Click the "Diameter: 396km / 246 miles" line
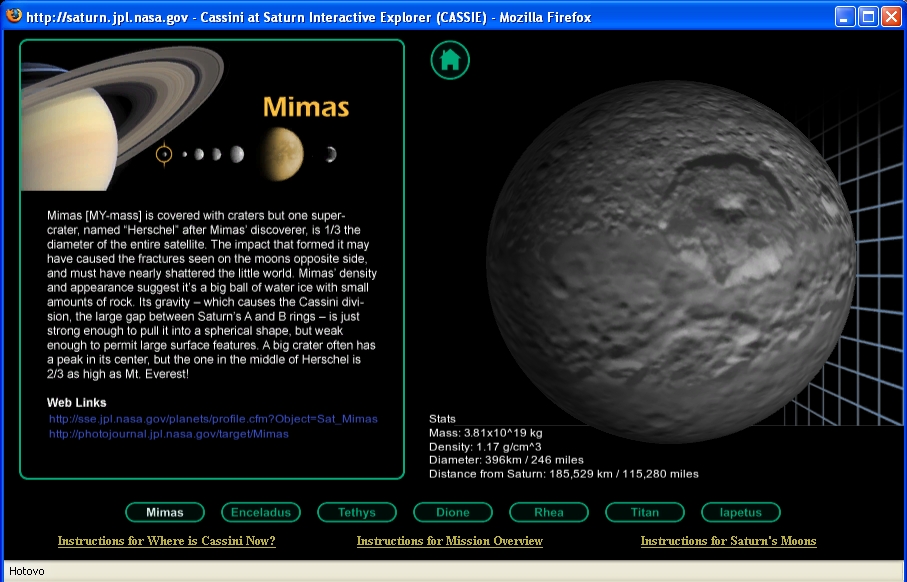Image resolution: width=907 pixels, height=582 pixels. pos(506,461)
